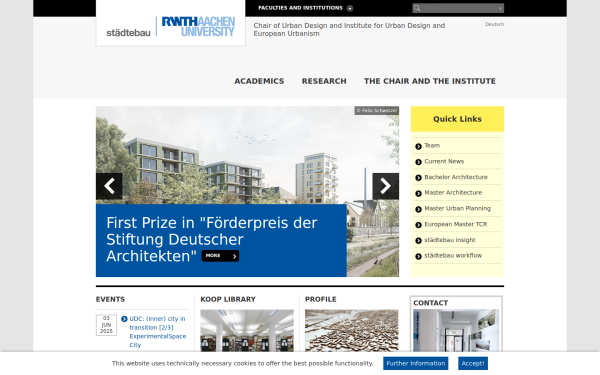The width and height of the screenshot is (600, 375).
Task: Click the Profile heading
Action: 321,299
